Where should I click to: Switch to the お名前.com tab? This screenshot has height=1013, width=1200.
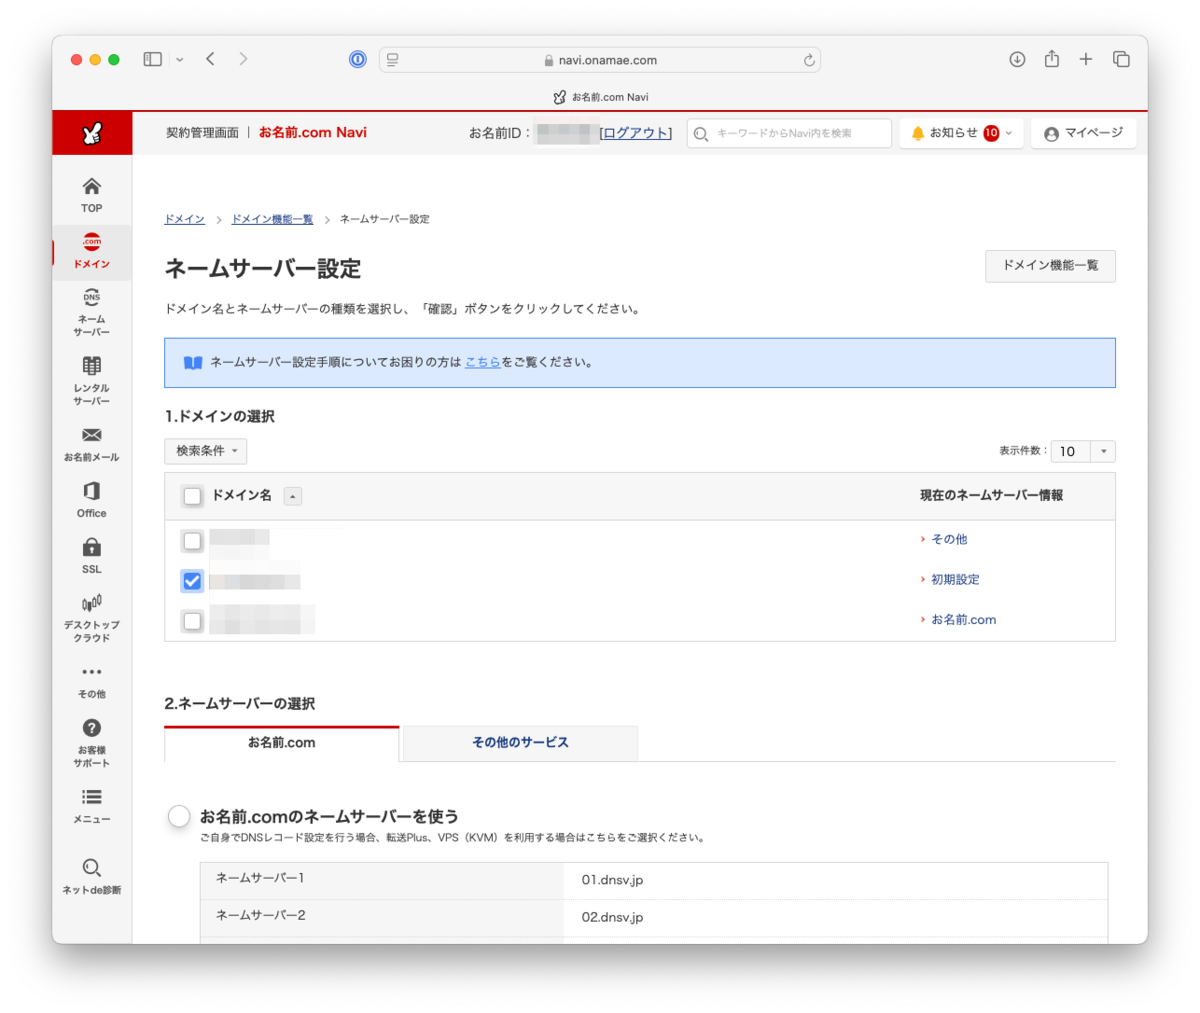tap(281, 743)
